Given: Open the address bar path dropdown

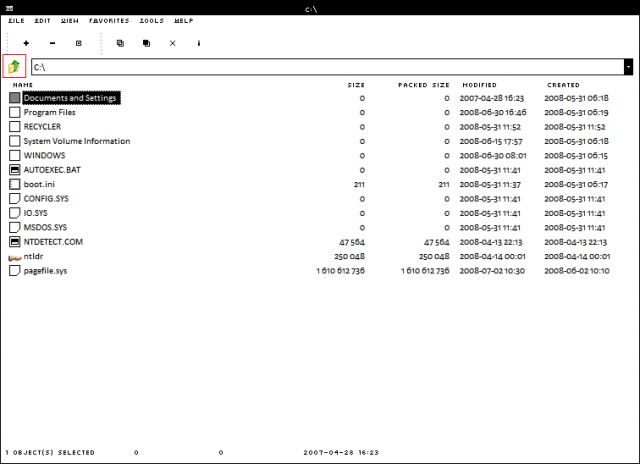Looking at the screenshot, I should pyautogui.click(x=628, y=67).
